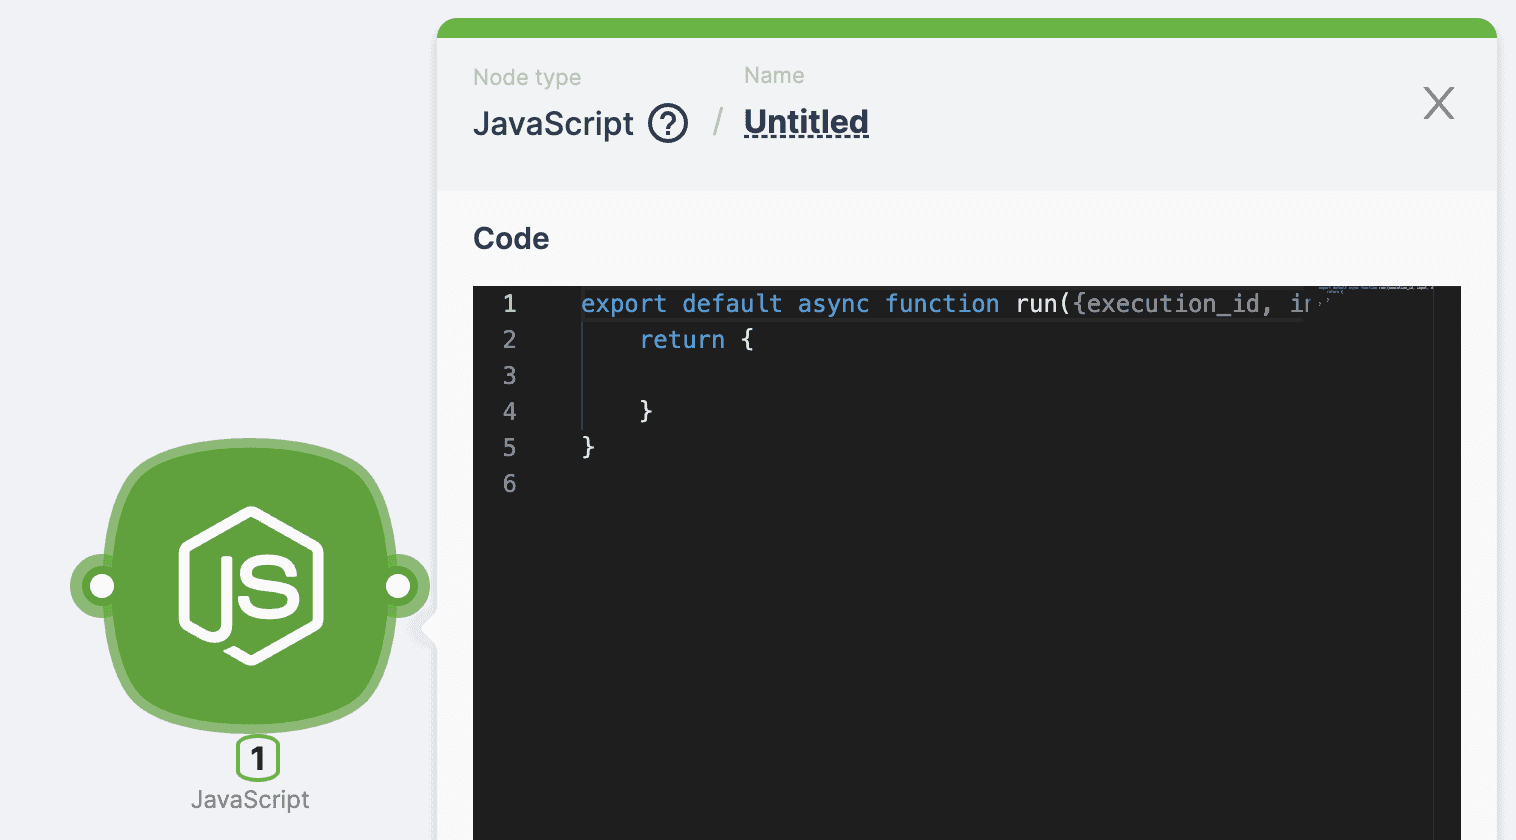1516x840 pixels.
Task: Rename the node by clicking Untitled
Action: pos(806,122)
